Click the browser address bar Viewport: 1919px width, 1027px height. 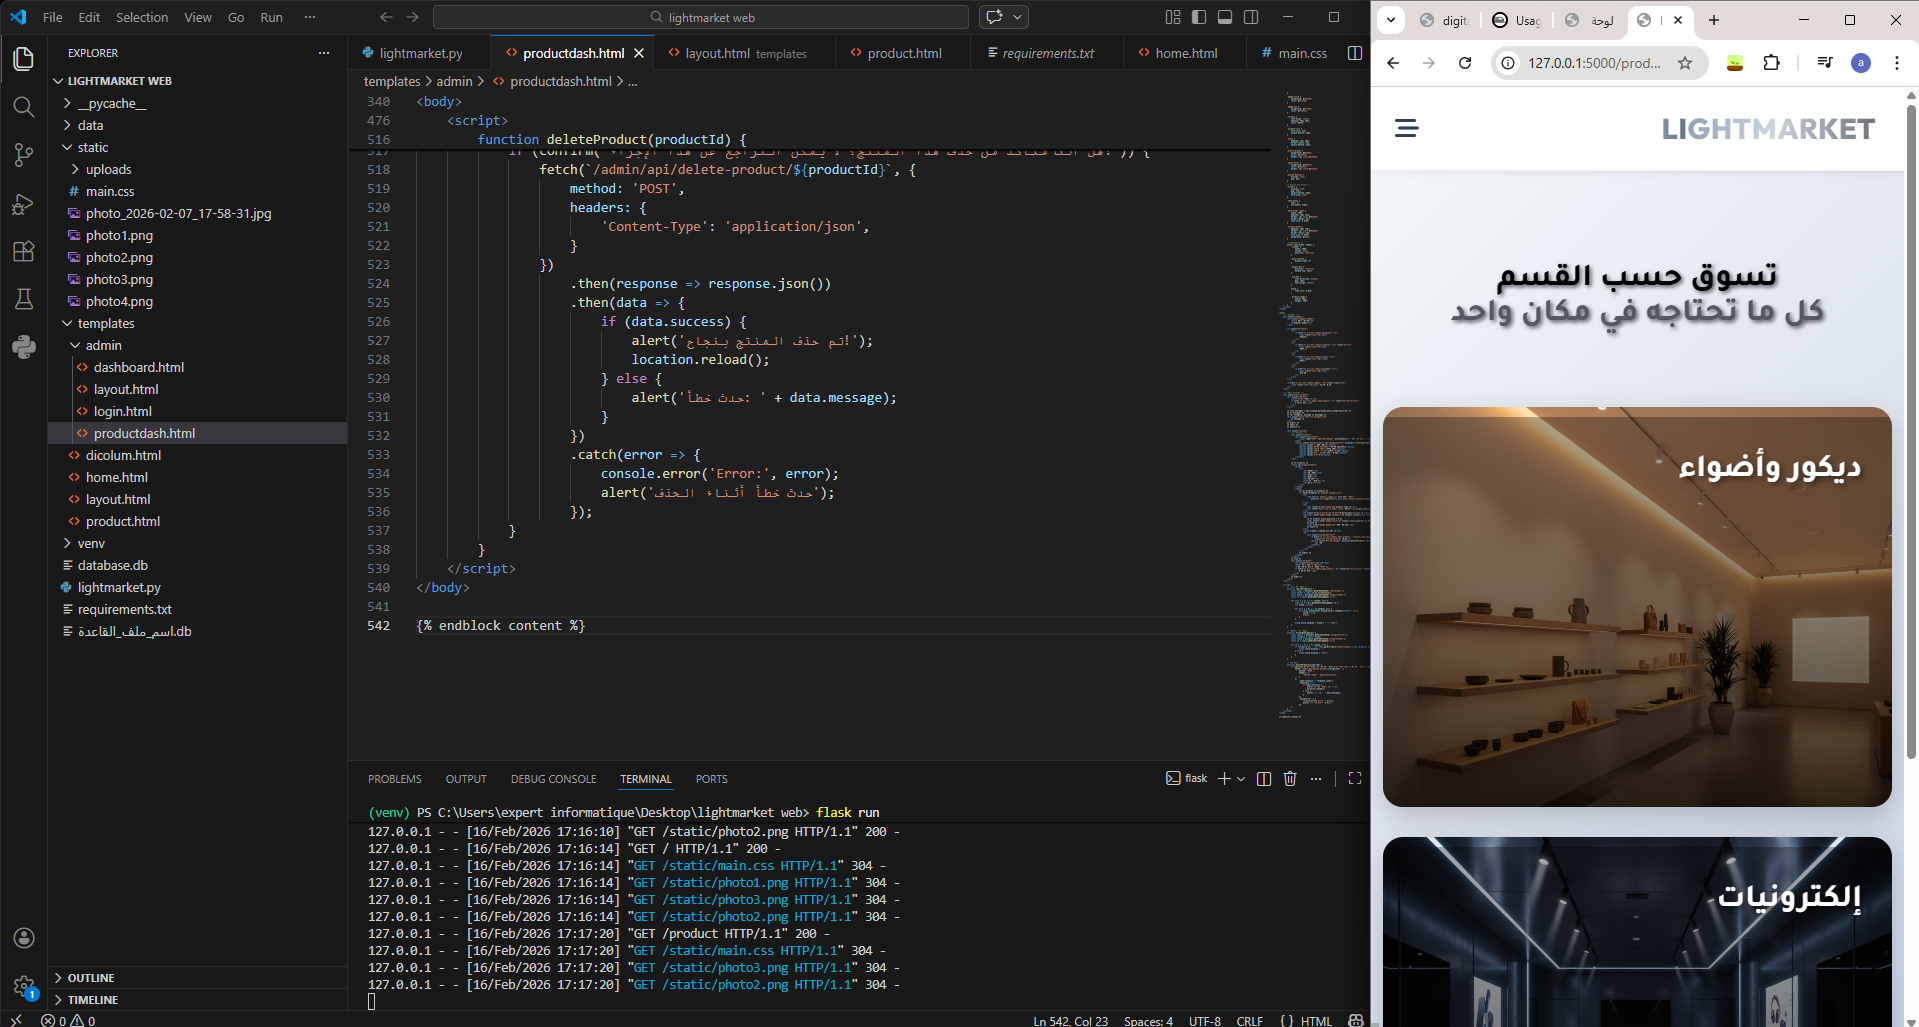1593,63
